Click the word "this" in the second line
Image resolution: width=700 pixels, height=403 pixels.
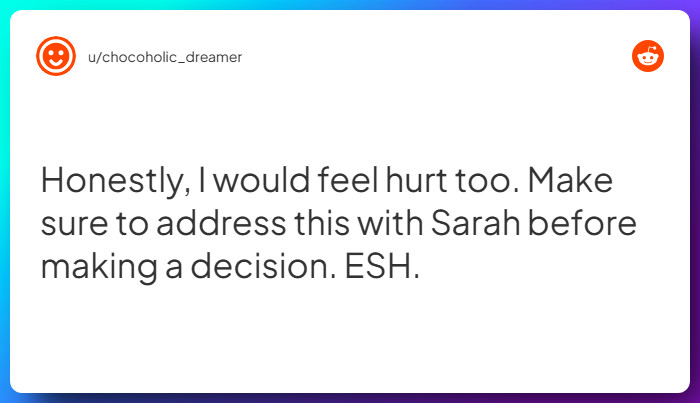pyautogui.click(x=322, y=223)
